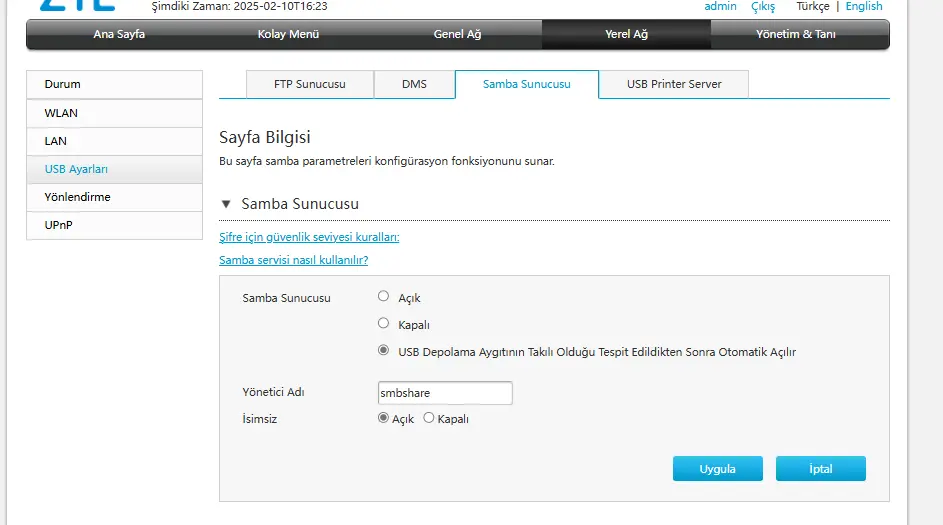Open WLAN in the sidebar
Image resolution: width=943 pixels, height=525 pixels.
point(114,113)
